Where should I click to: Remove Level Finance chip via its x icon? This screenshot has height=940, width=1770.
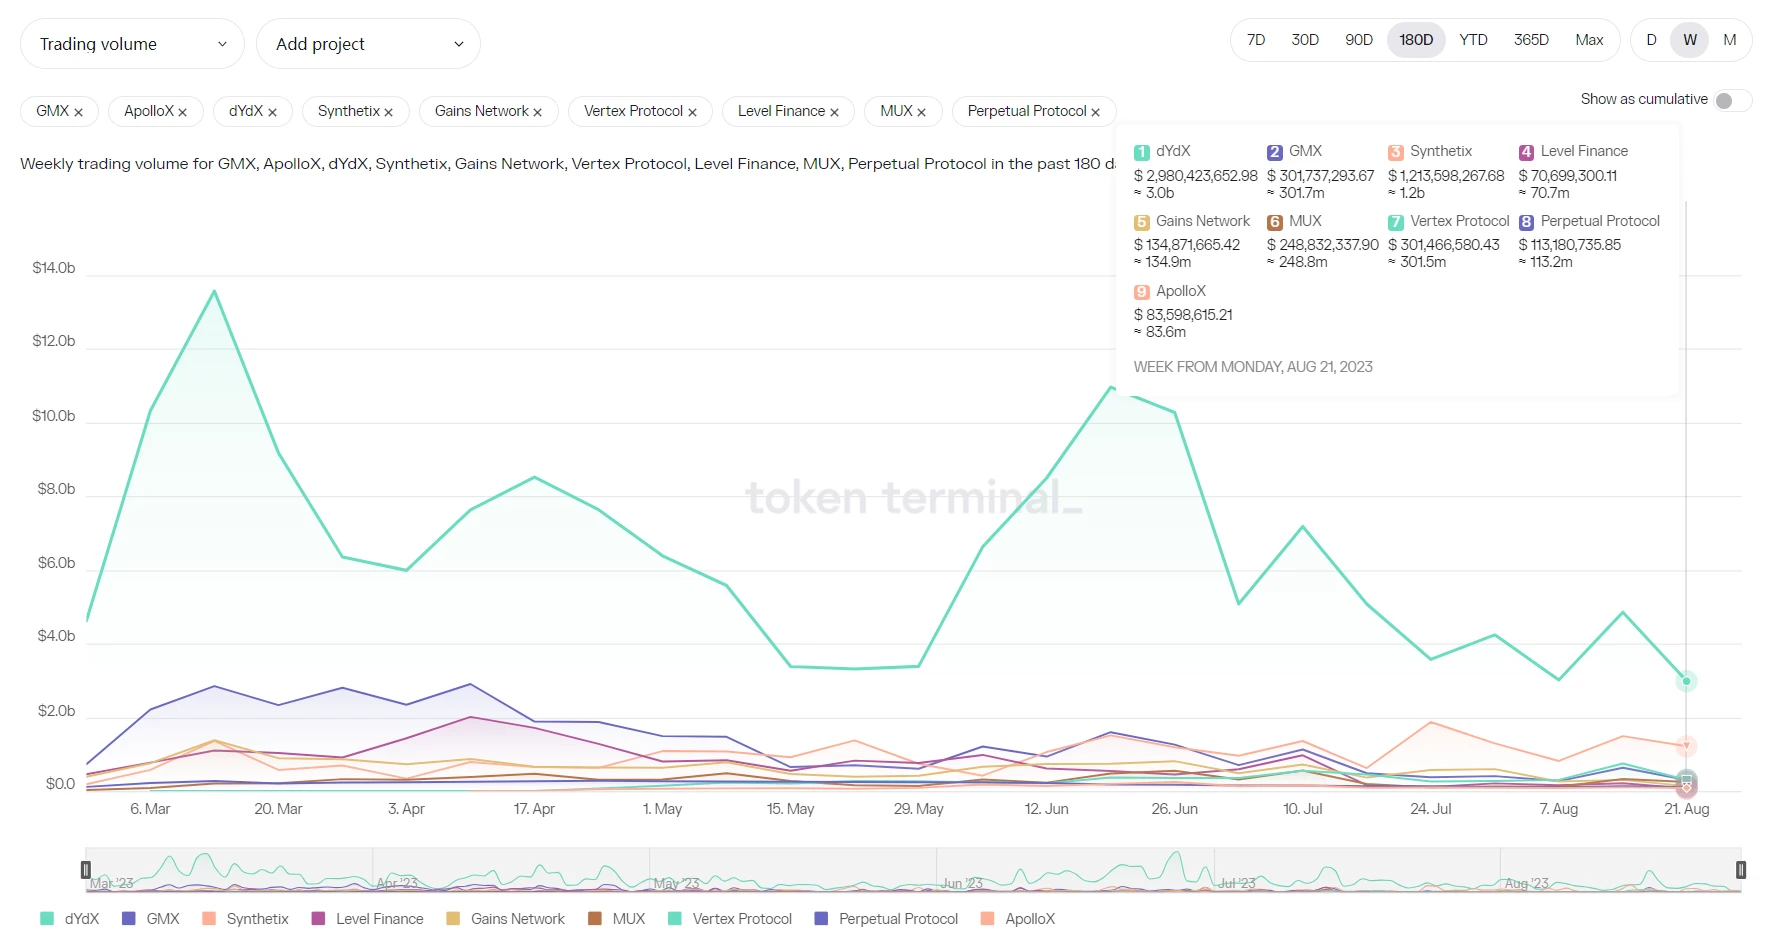click(x=834, y=112)
